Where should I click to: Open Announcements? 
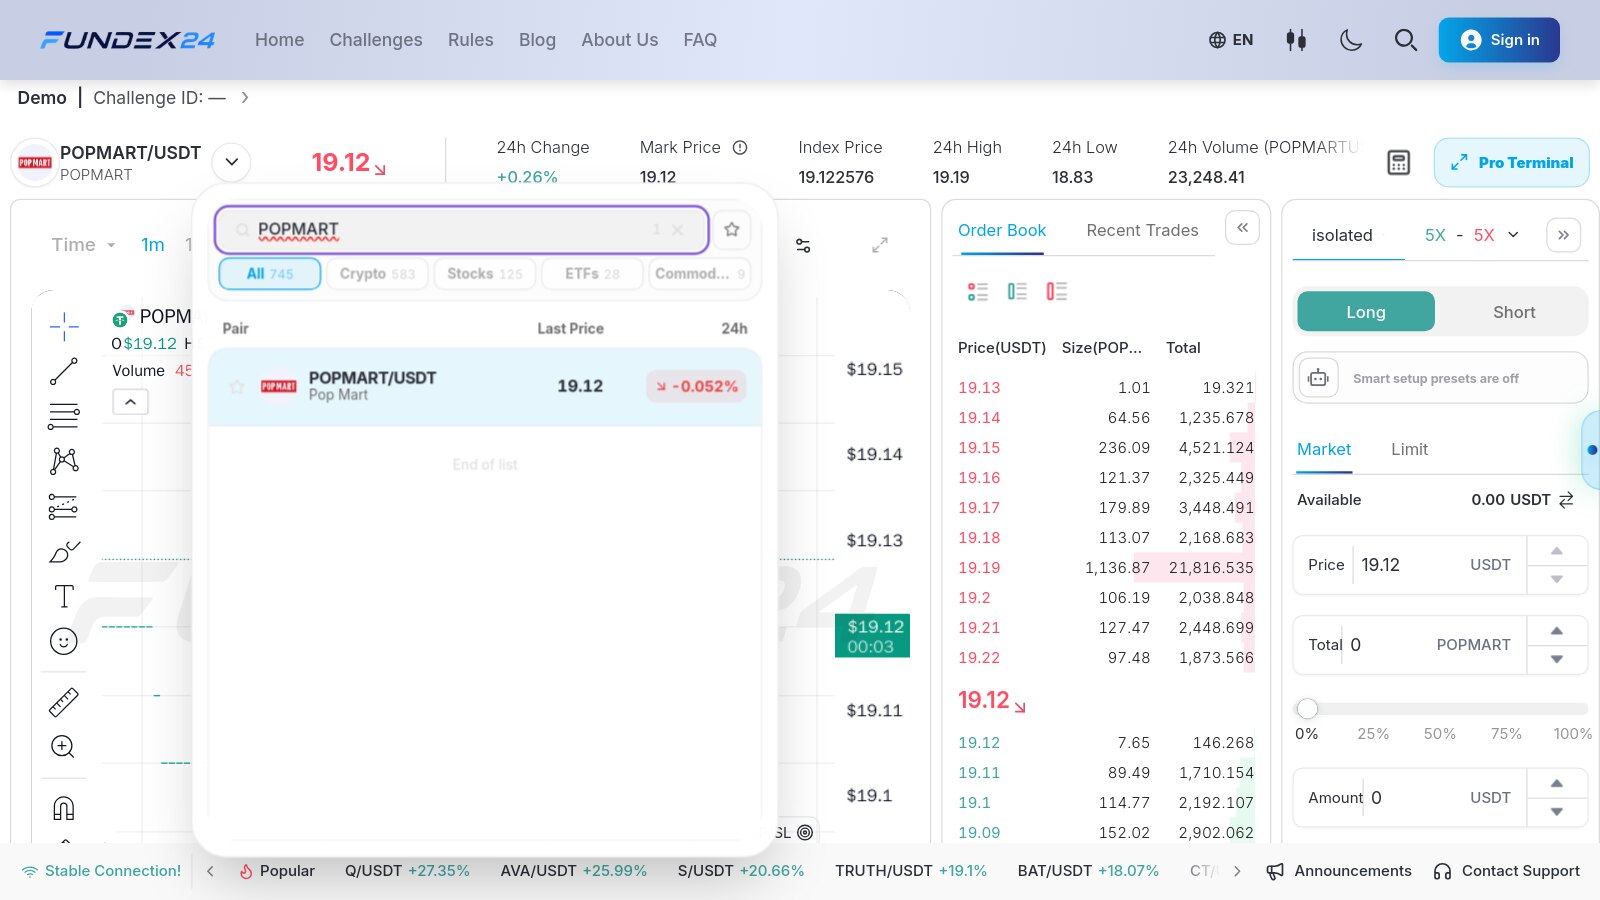(1339, 871)
